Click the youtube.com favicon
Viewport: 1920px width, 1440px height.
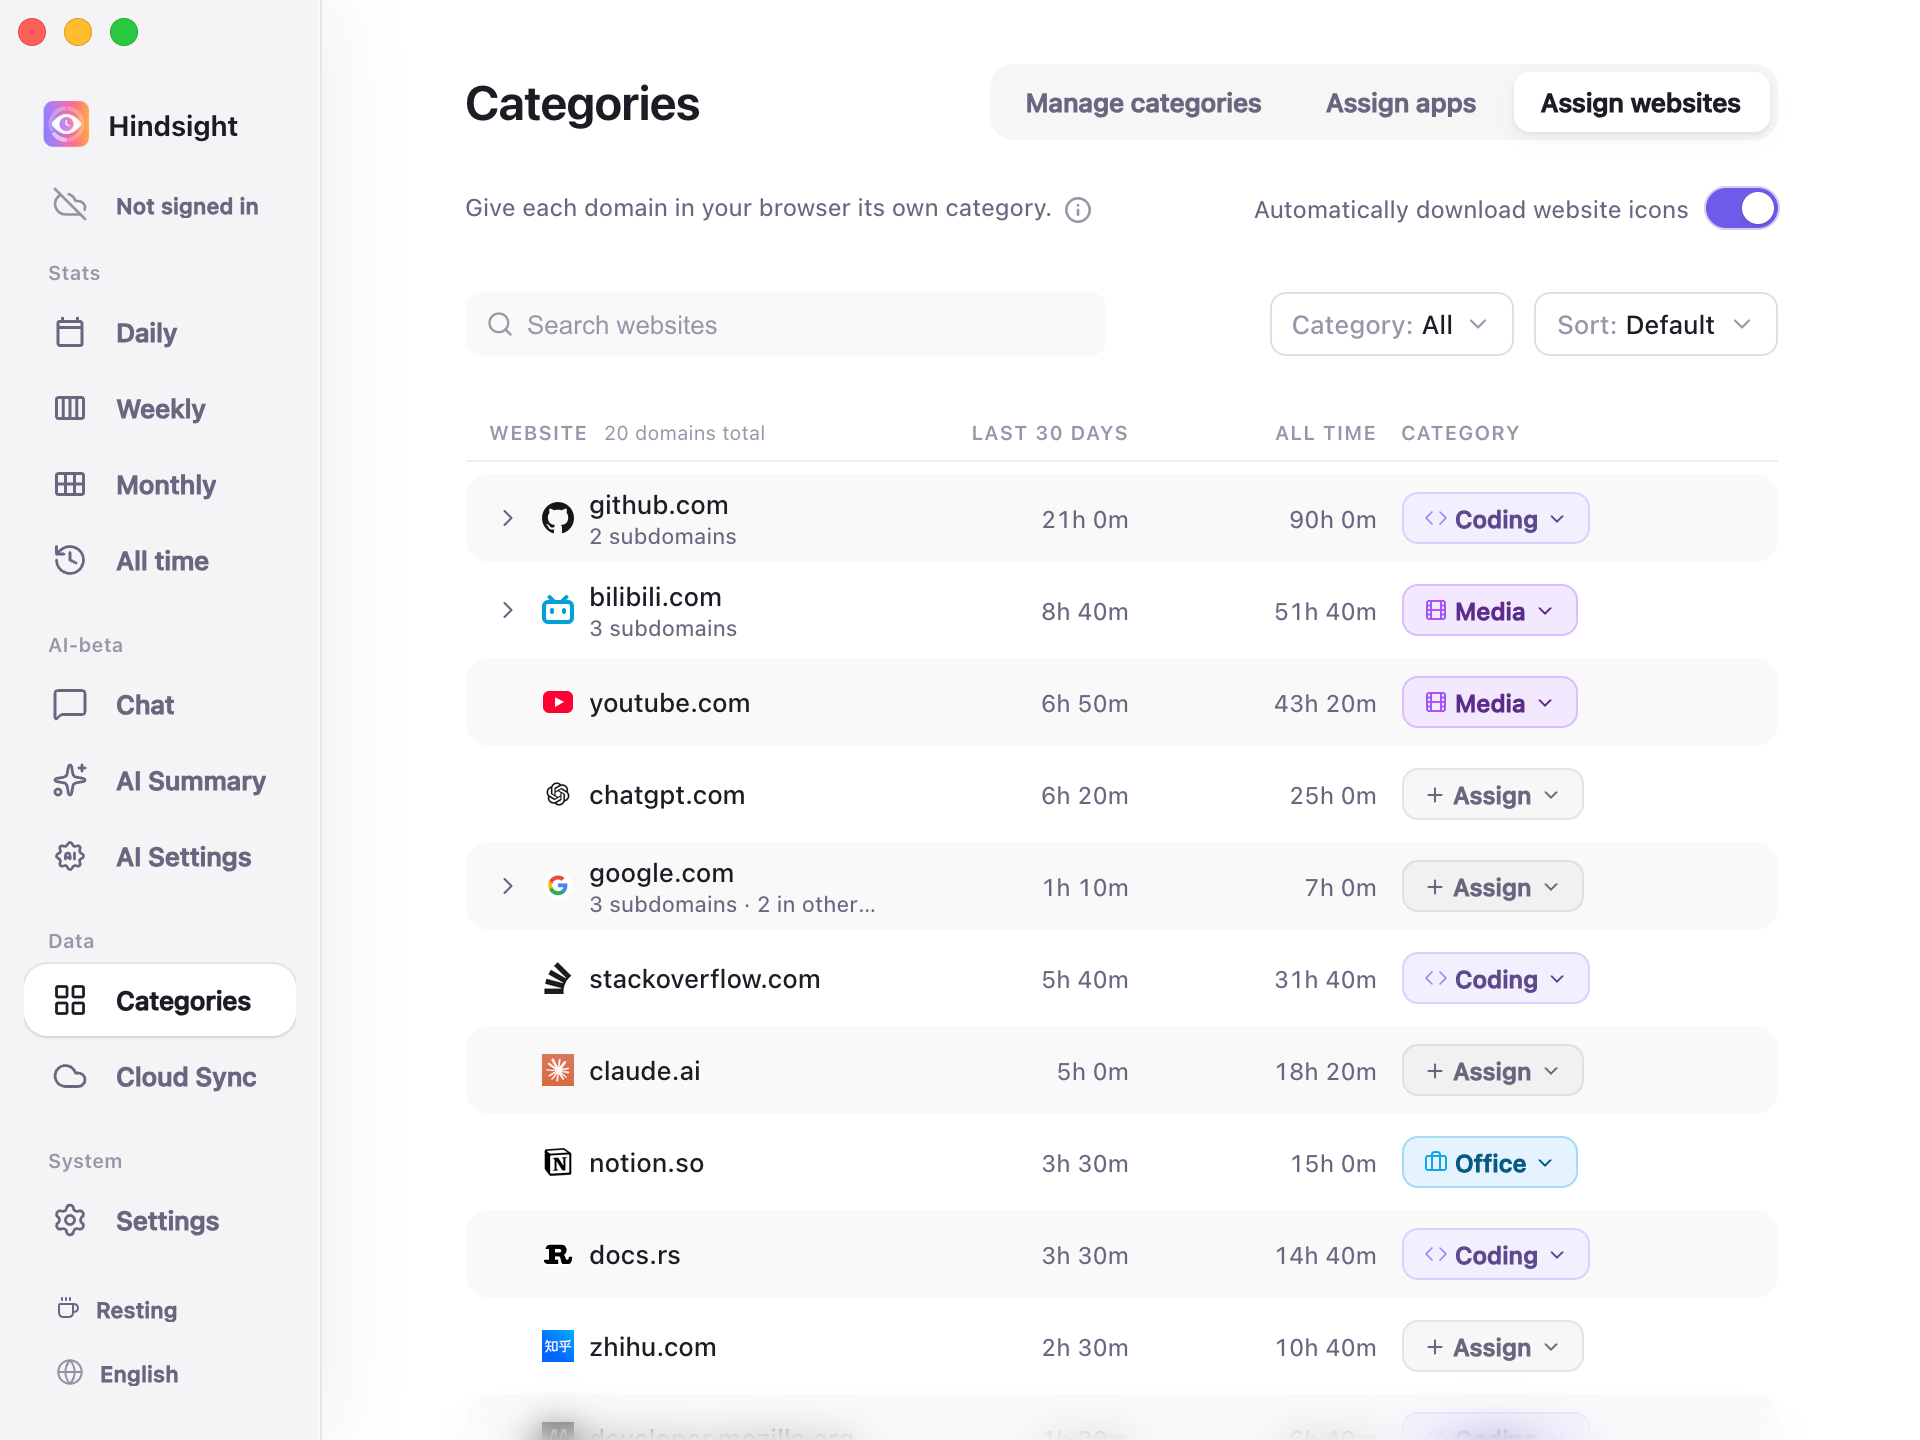[x=558, y=702]
